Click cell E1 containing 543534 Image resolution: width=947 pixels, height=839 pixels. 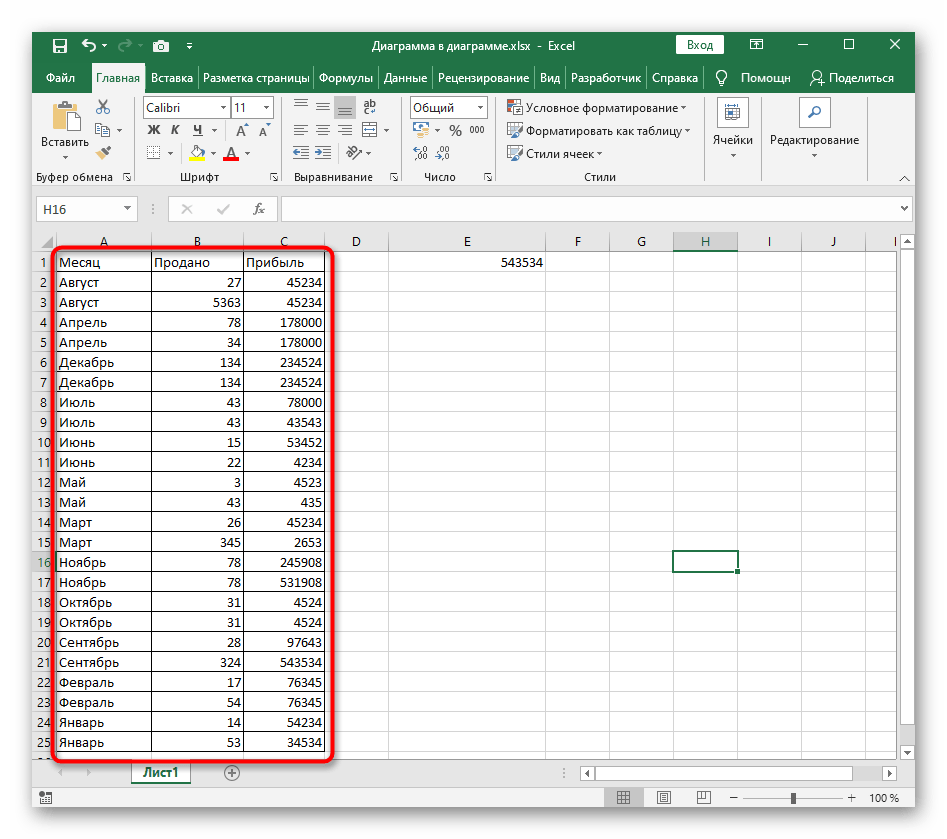pyautogui.click(x=467, y=262)
